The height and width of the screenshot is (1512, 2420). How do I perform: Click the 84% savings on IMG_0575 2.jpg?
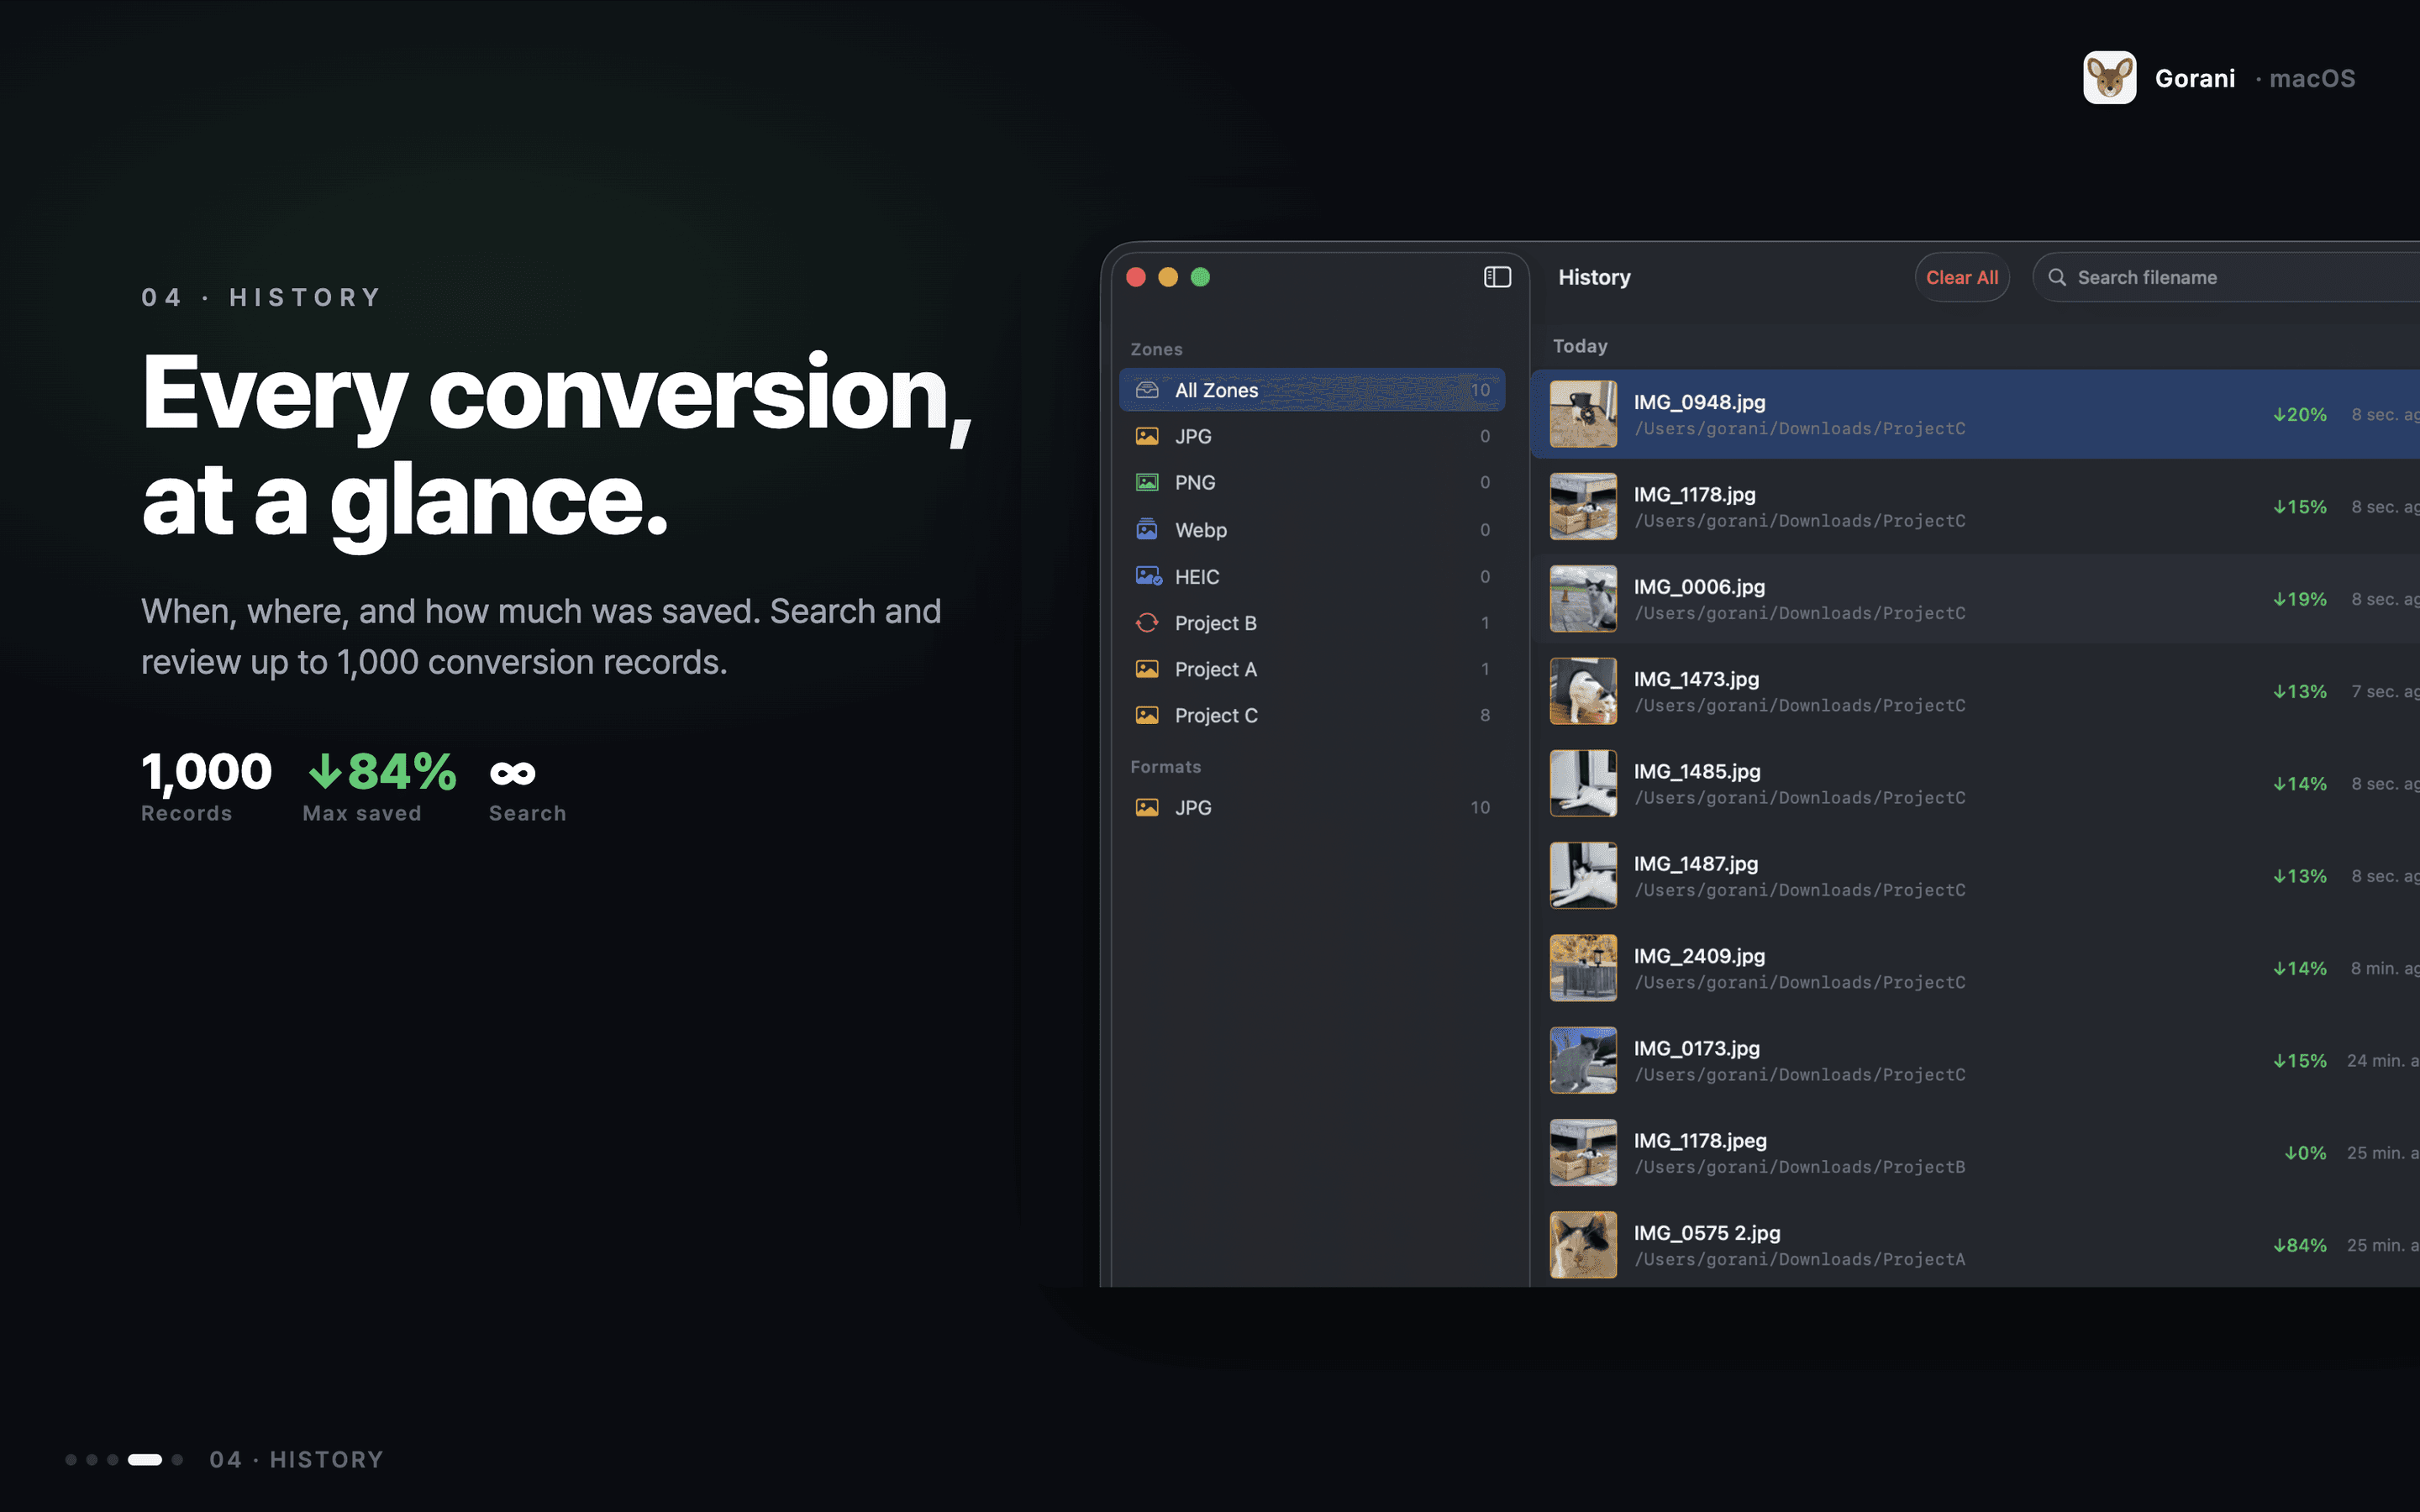click(2299, 1245)
